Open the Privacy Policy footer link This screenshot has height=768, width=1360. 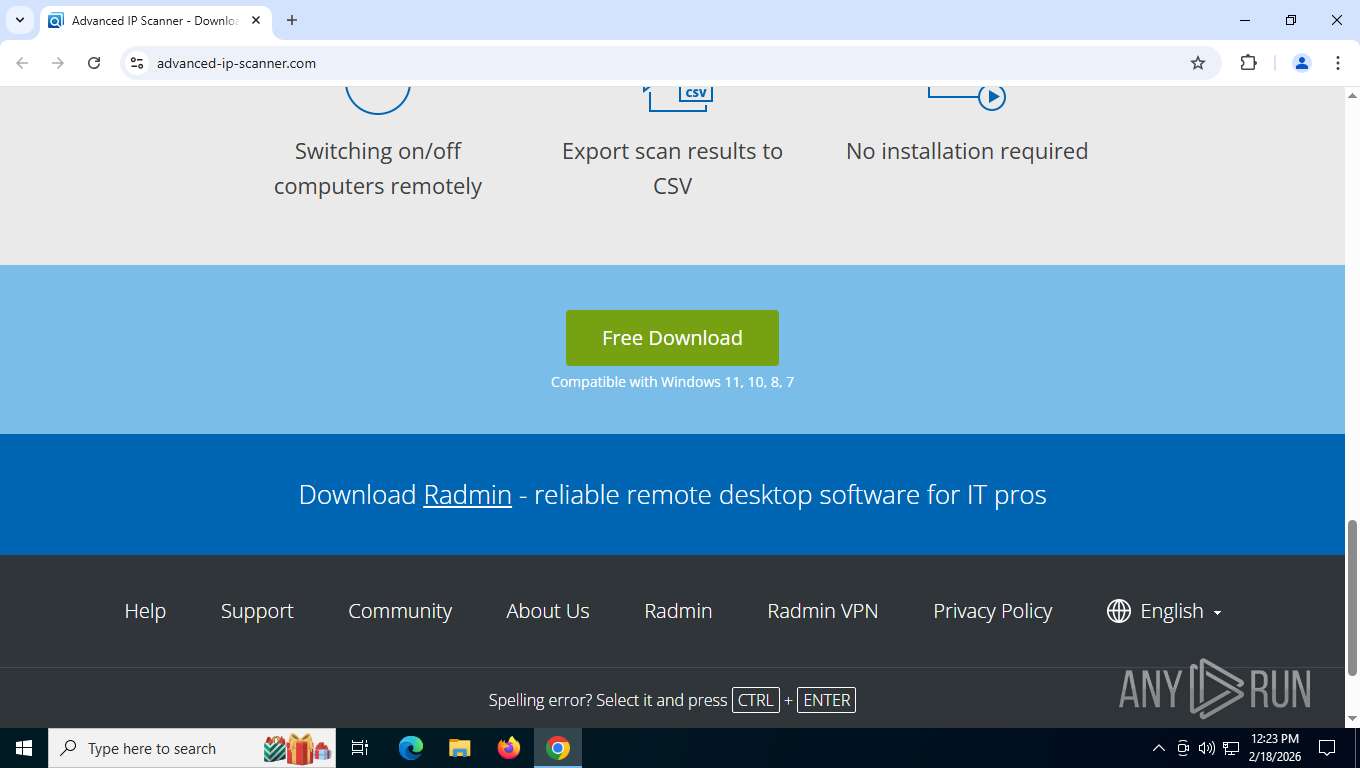coord(993,611)
